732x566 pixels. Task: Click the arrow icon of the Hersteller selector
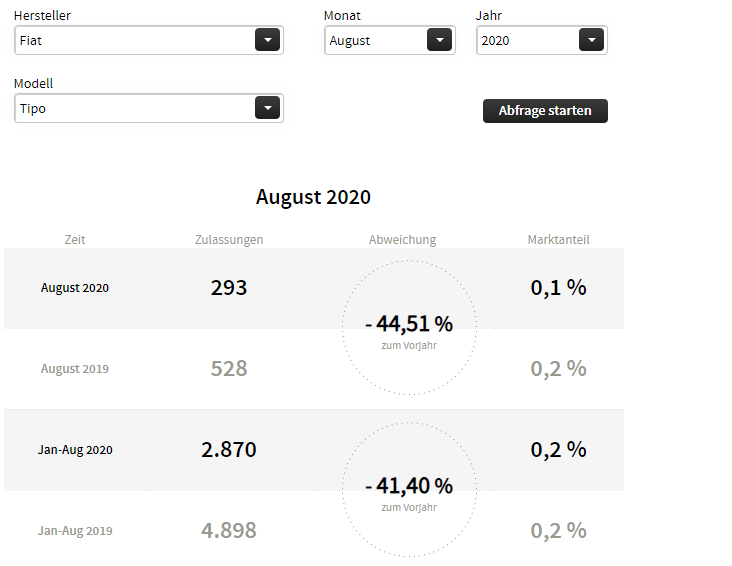[x=267, y=40]
